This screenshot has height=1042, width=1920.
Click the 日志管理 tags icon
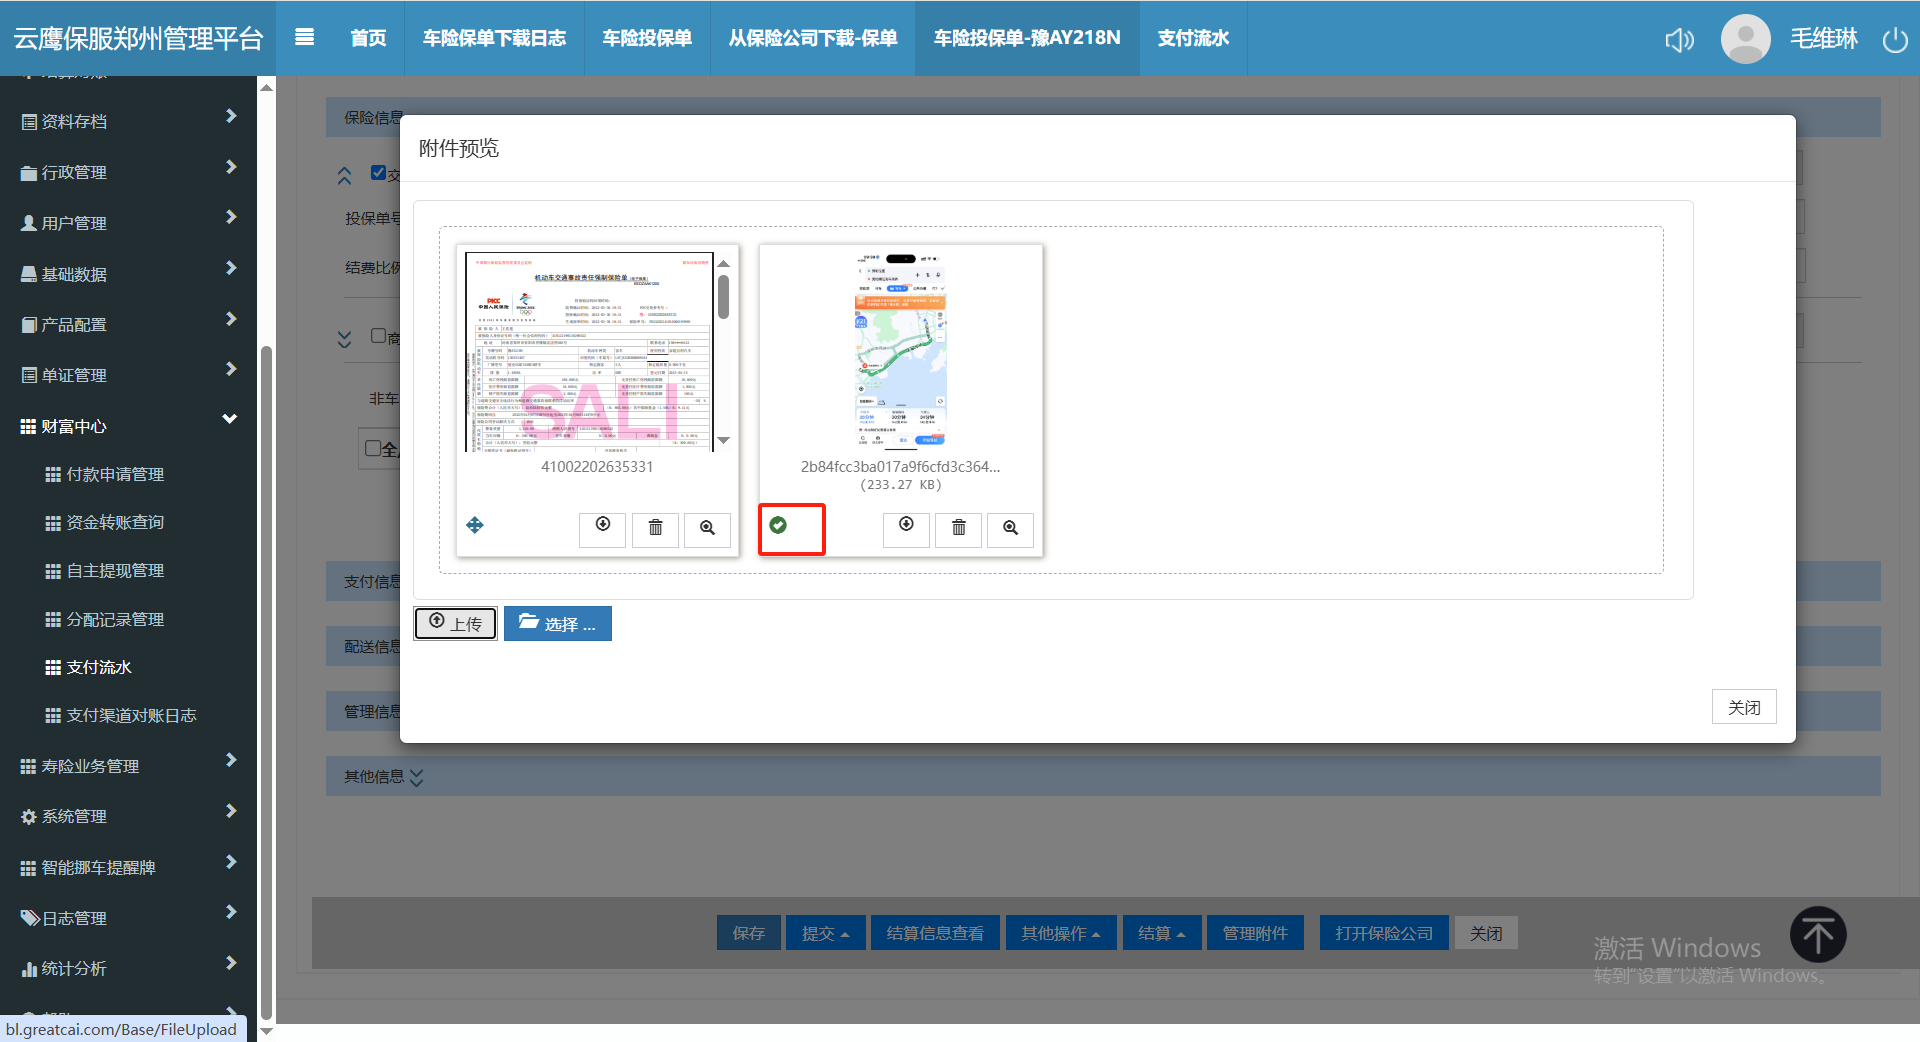[30, 918]
